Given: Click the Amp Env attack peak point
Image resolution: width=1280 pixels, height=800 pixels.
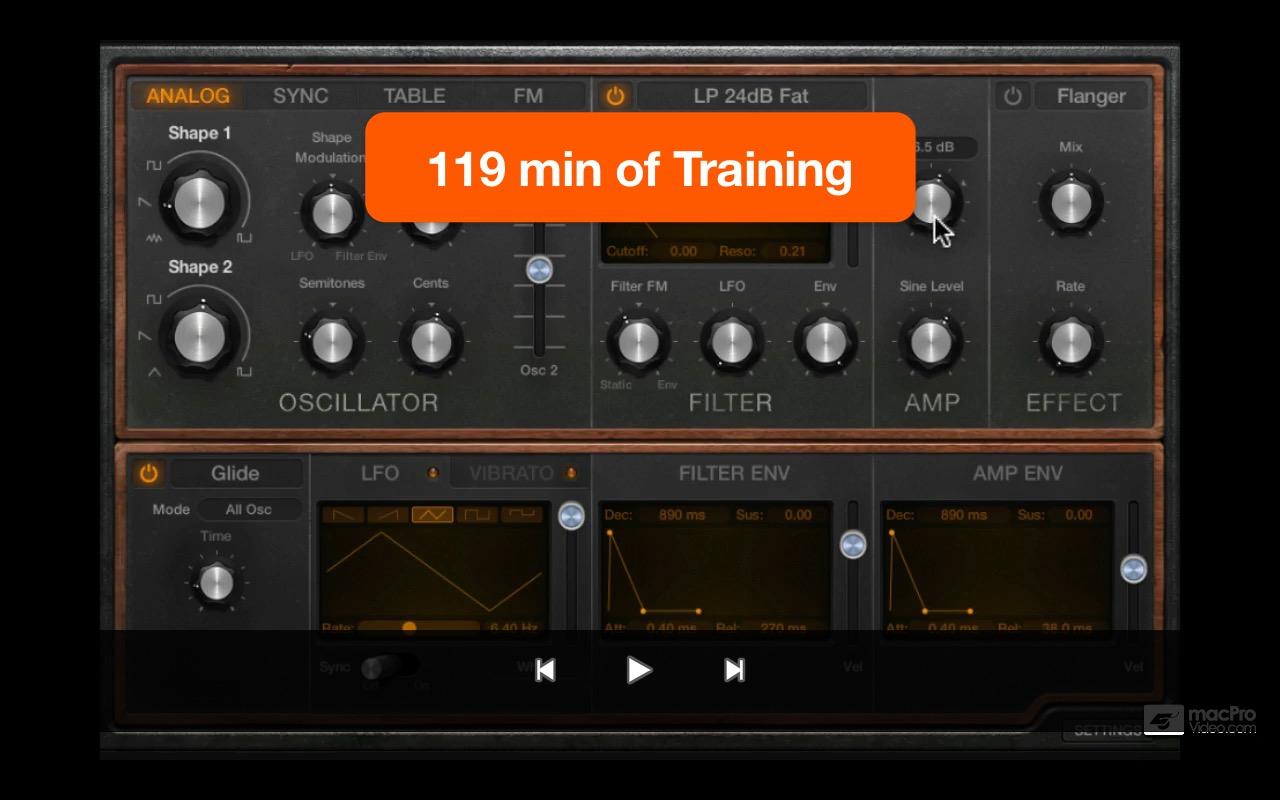Looking at the screenshot, I should [x=891, y=533].
